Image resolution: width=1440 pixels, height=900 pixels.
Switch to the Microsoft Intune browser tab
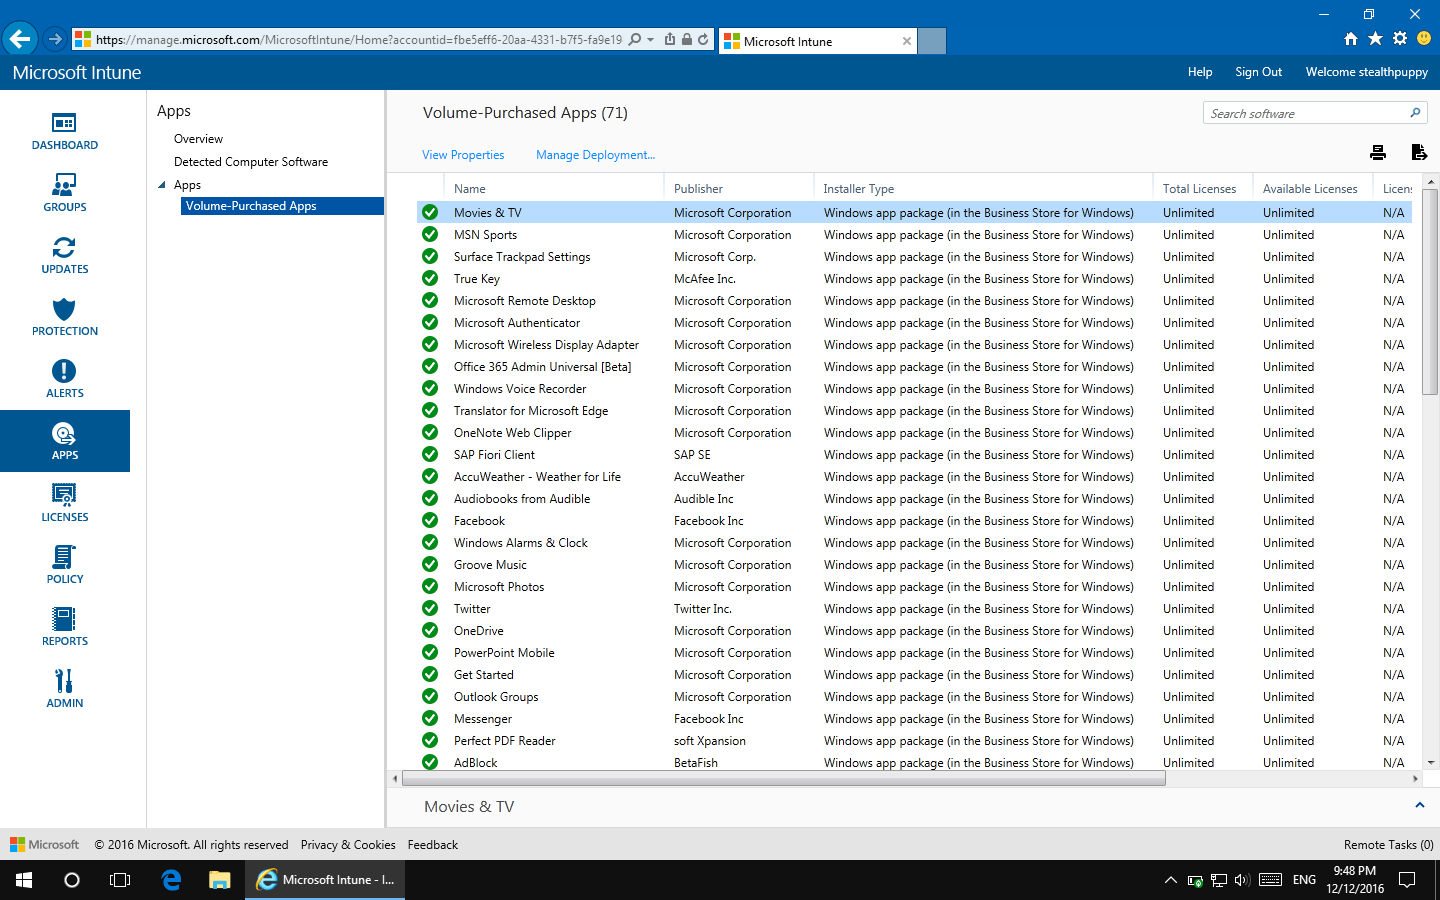(817, 41)
